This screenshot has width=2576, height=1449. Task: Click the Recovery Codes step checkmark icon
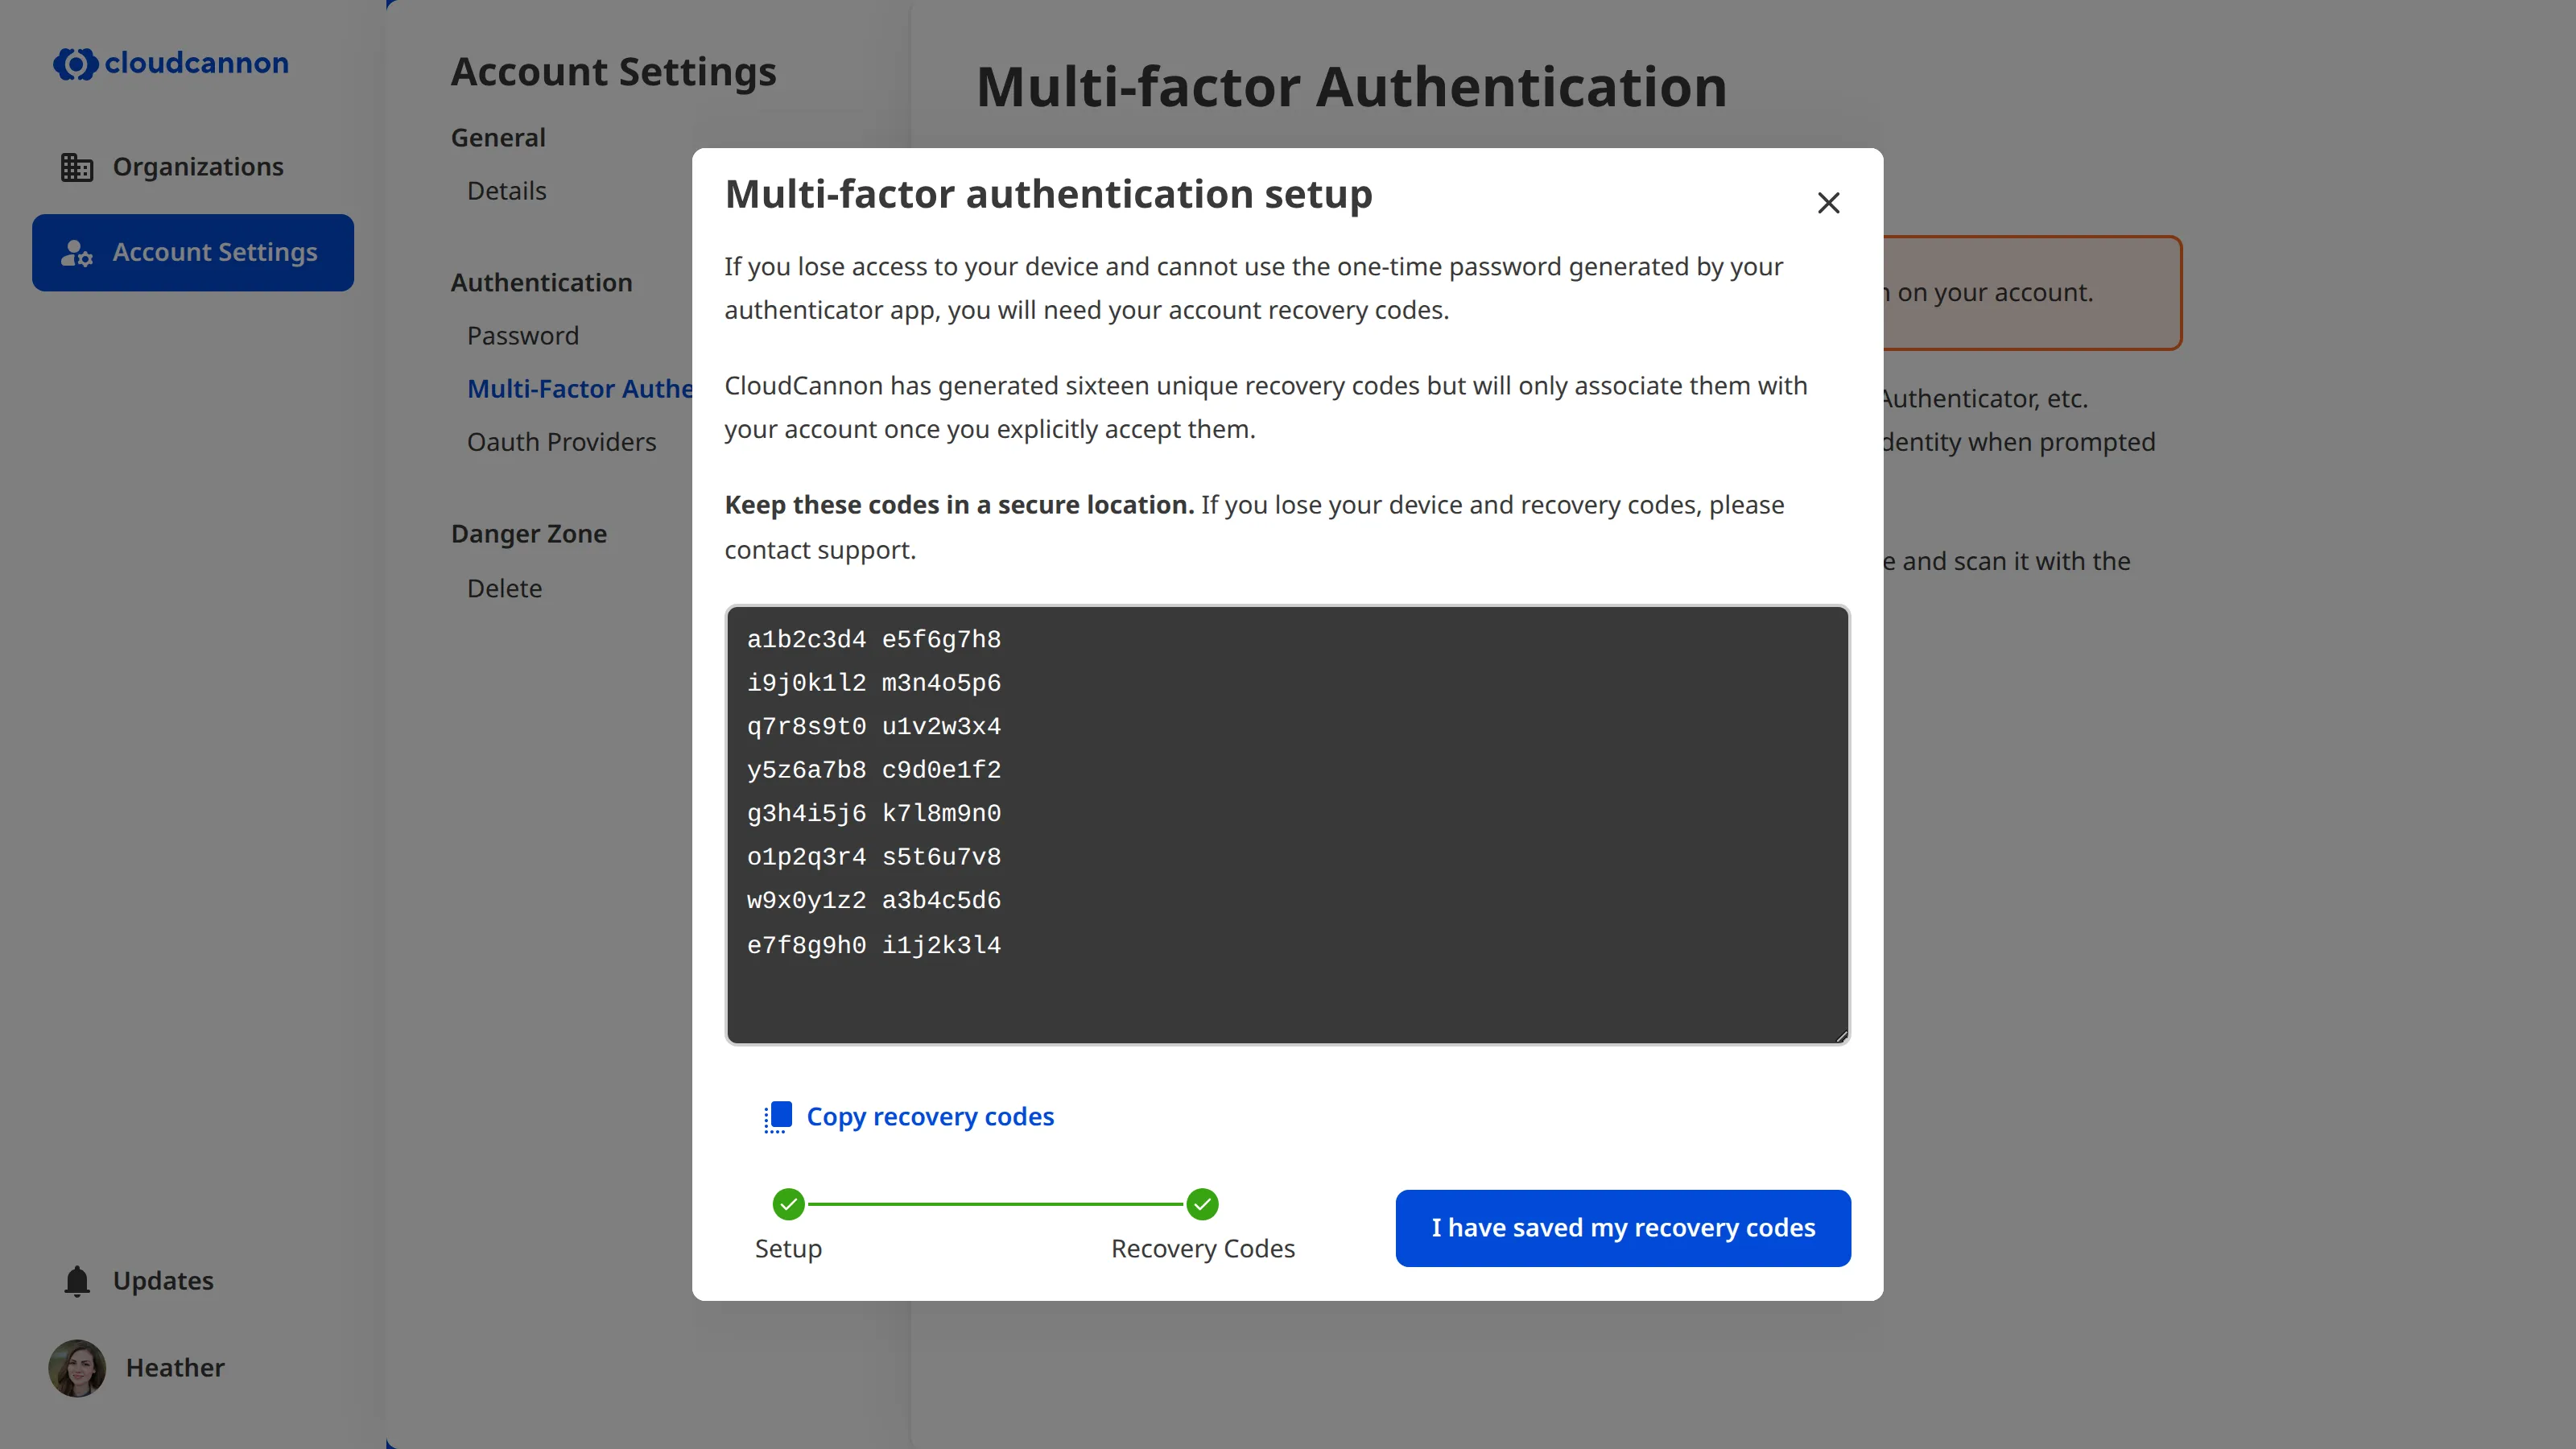(x=1202, y=1204)
